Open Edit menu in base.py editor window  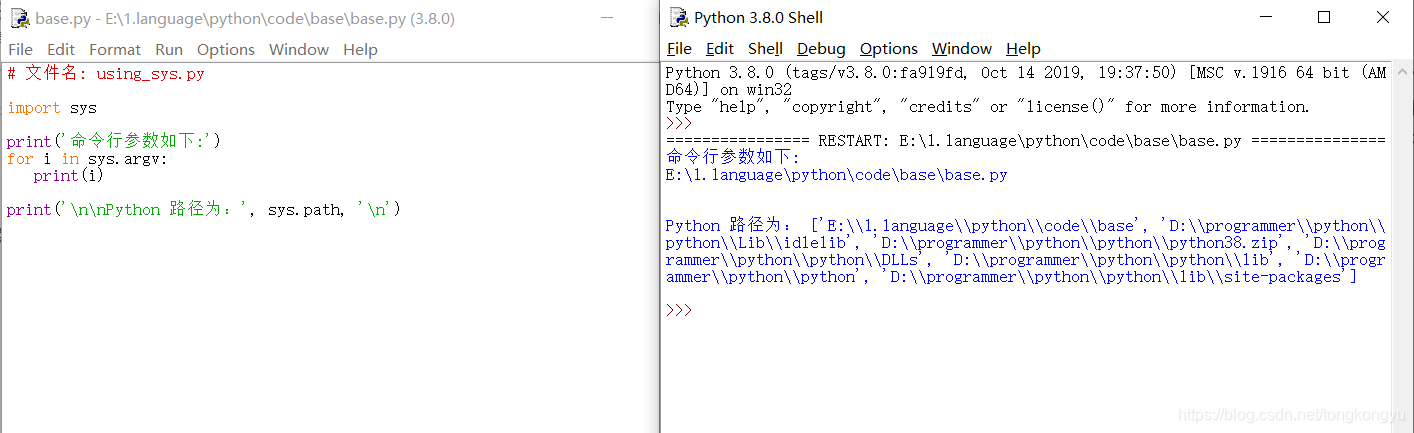(61, 49)
